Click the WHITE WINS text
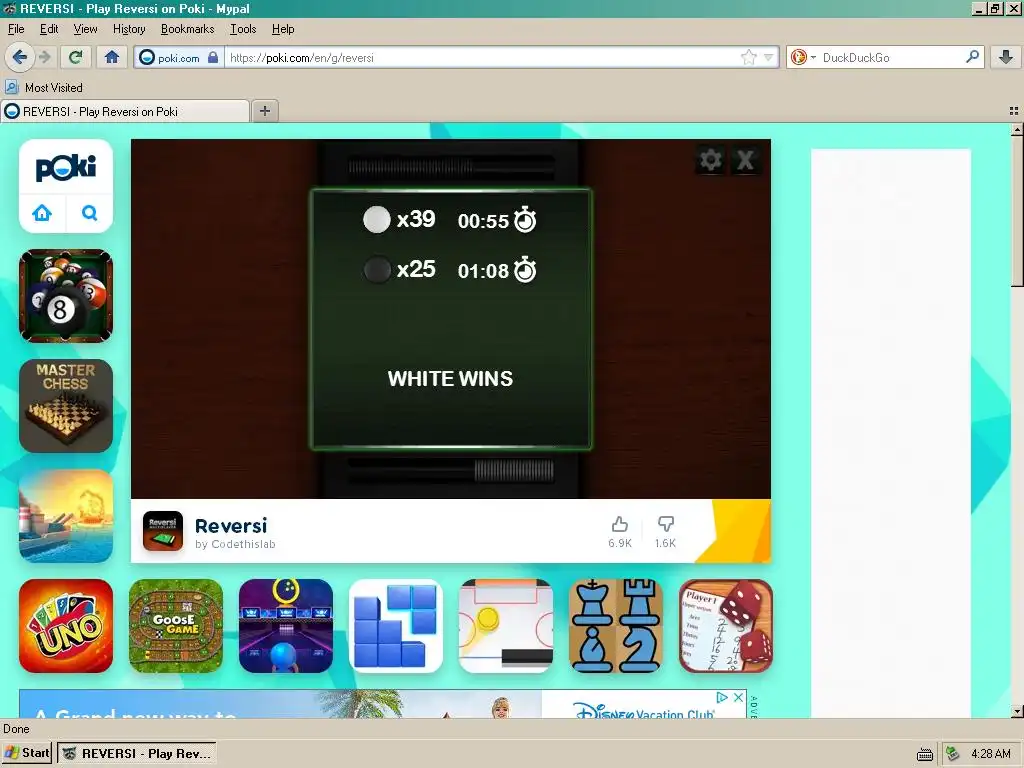The image size is (1024, 768). coord(451,379)
